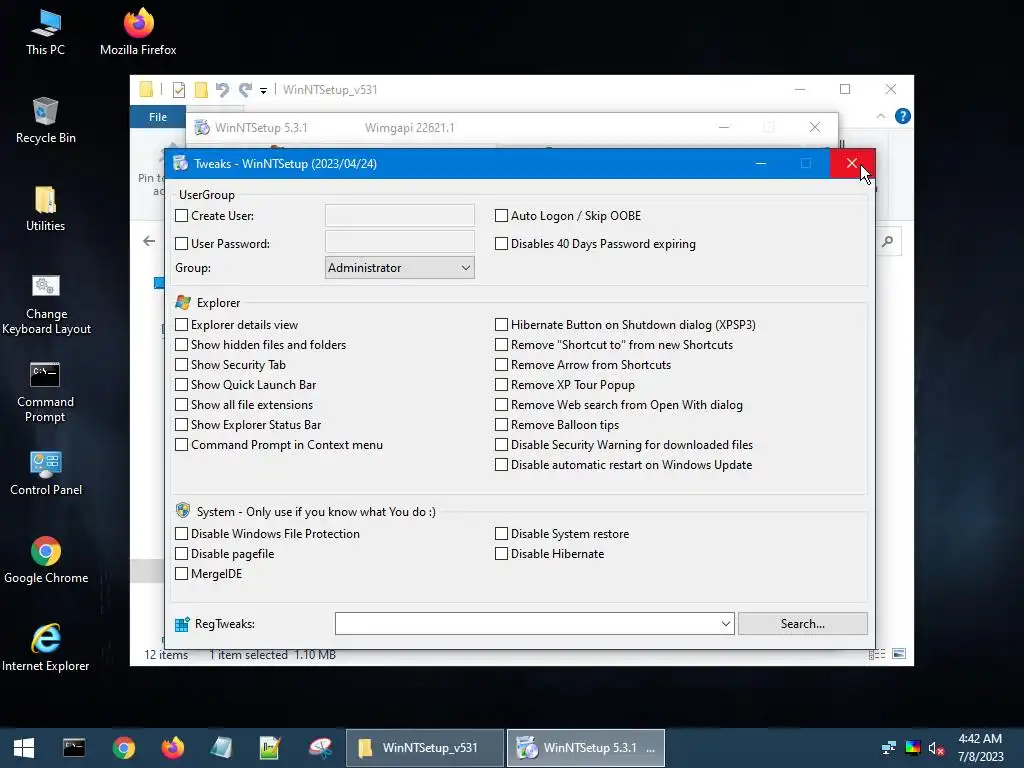Open Utilities folder on desktop

point(45,208)
